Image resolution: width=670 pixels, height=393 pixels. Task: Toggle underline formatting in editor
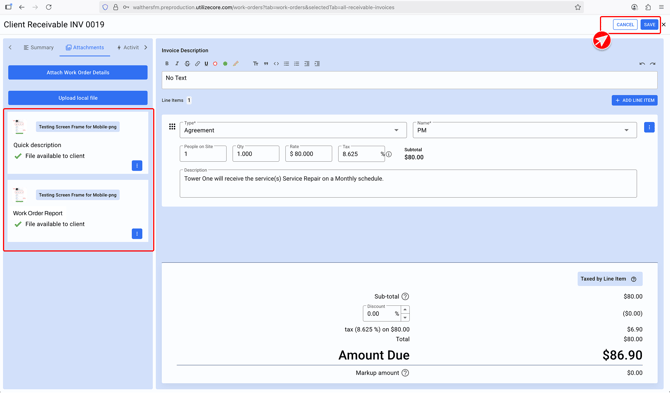click(x=206, y=64)
